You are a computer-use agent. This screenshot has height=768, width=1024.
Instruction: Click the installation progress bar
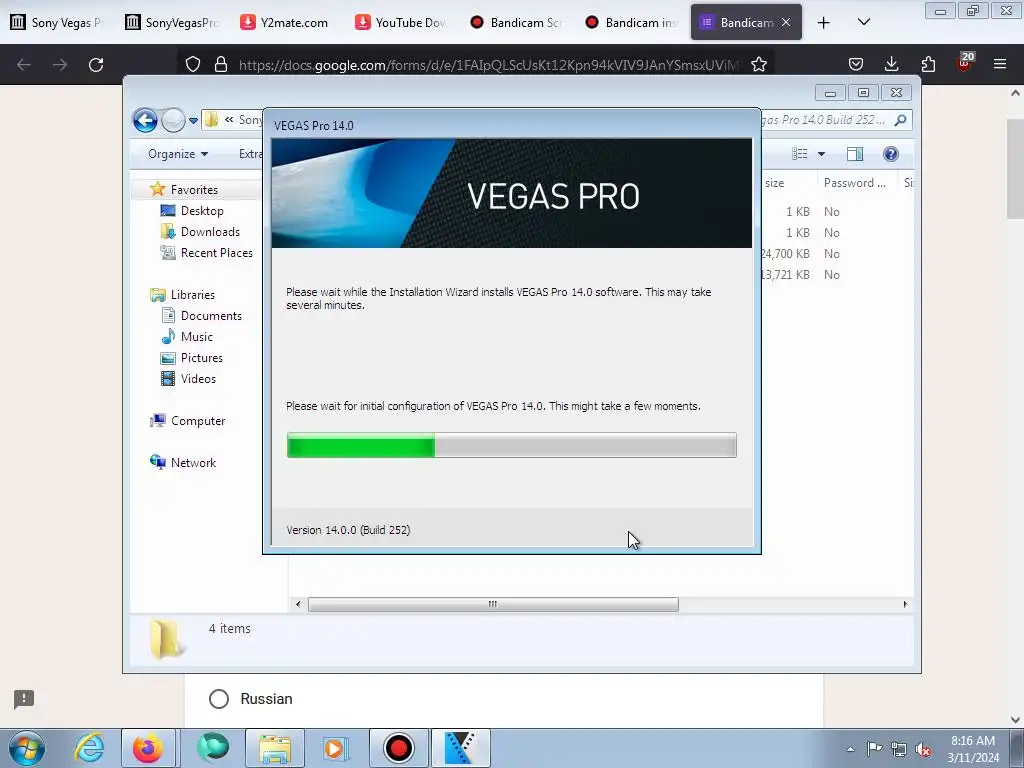tap(511, 445)
